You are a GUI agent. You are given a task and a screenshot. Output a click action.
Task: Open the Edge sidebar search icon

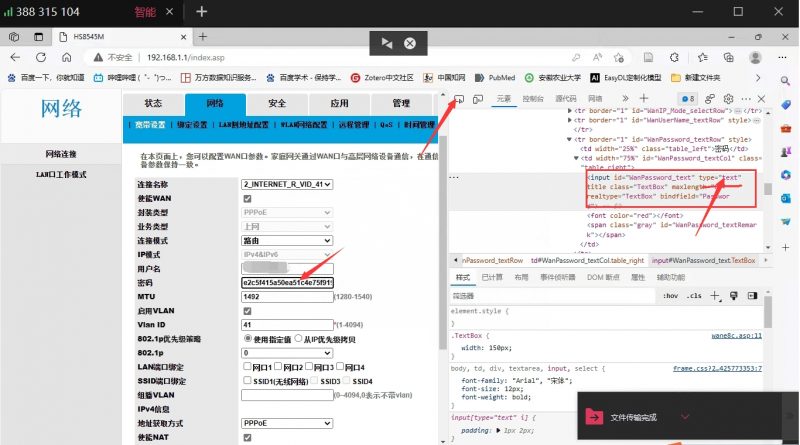pos(785,81)
